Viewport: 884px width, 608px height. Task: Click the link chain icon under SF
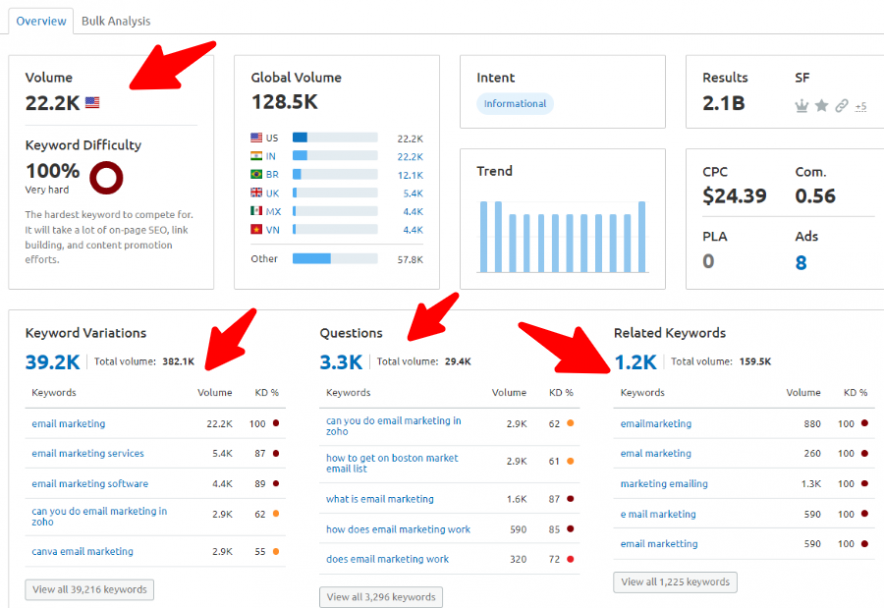[840, 106]
